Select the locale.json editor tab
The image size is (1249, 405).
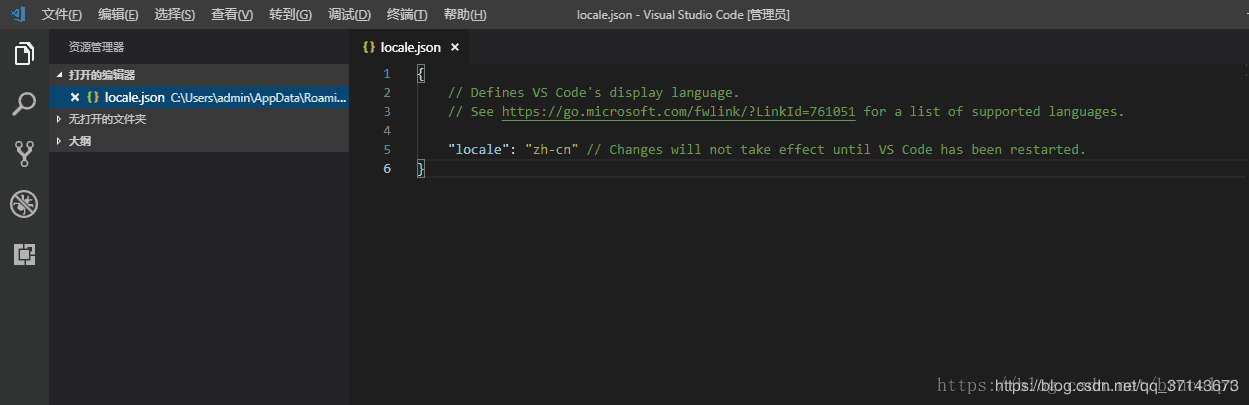[409, 47]
